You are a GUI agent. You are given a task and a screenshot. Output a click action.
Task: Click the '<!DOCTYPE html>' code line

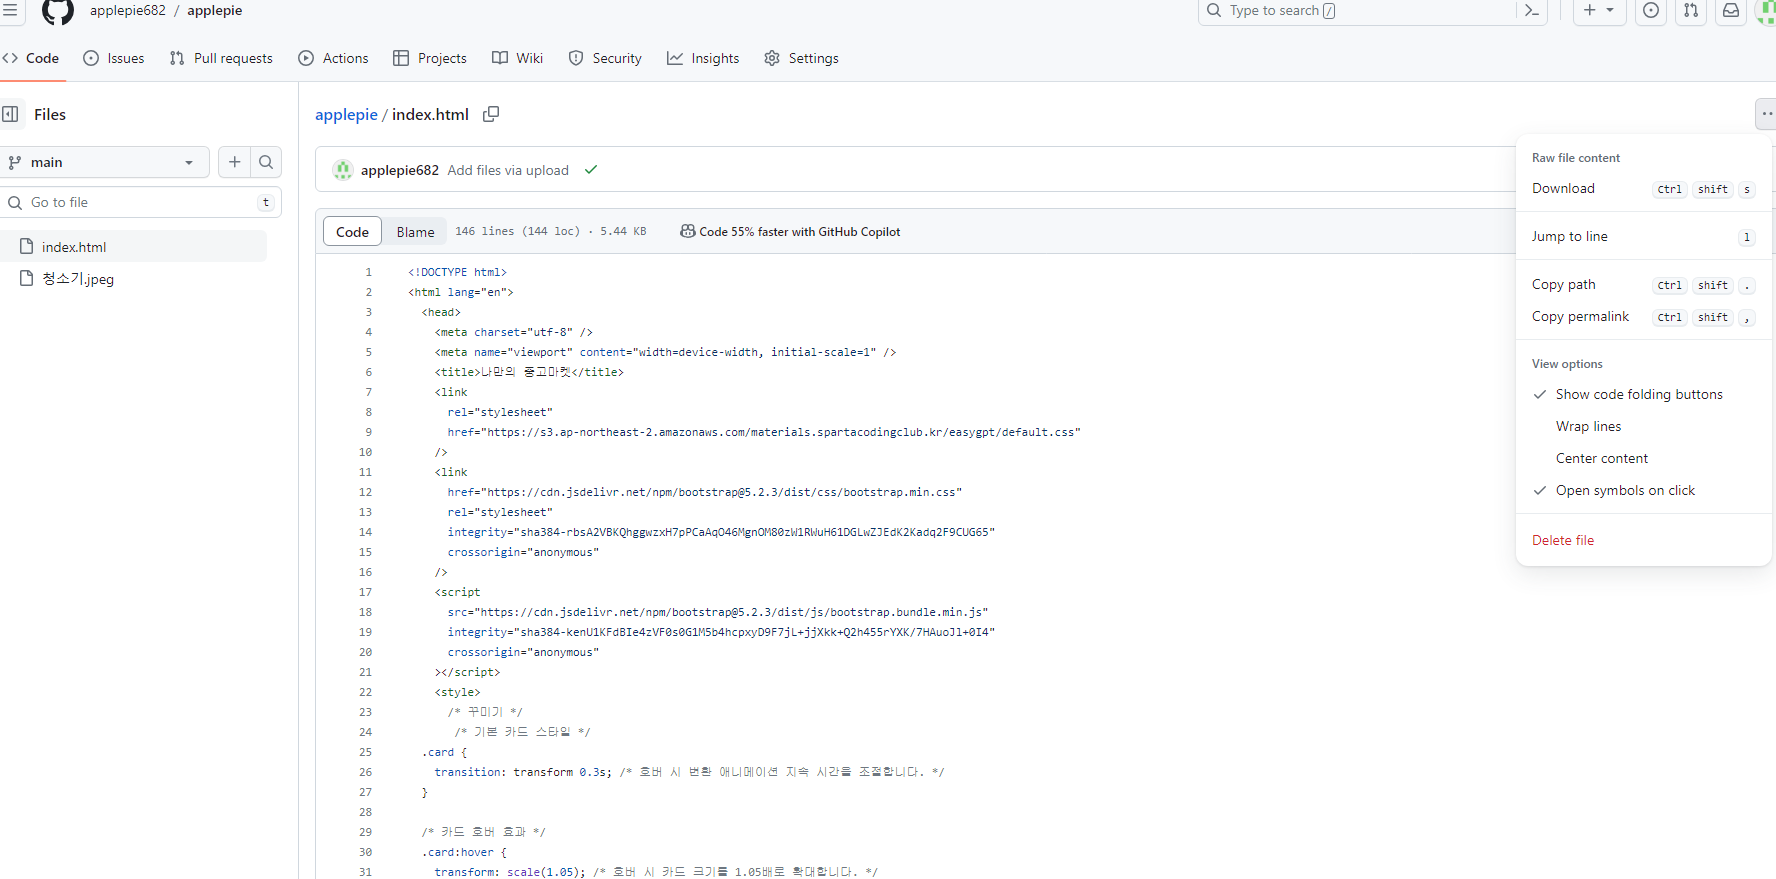click(x=457, y=272)
